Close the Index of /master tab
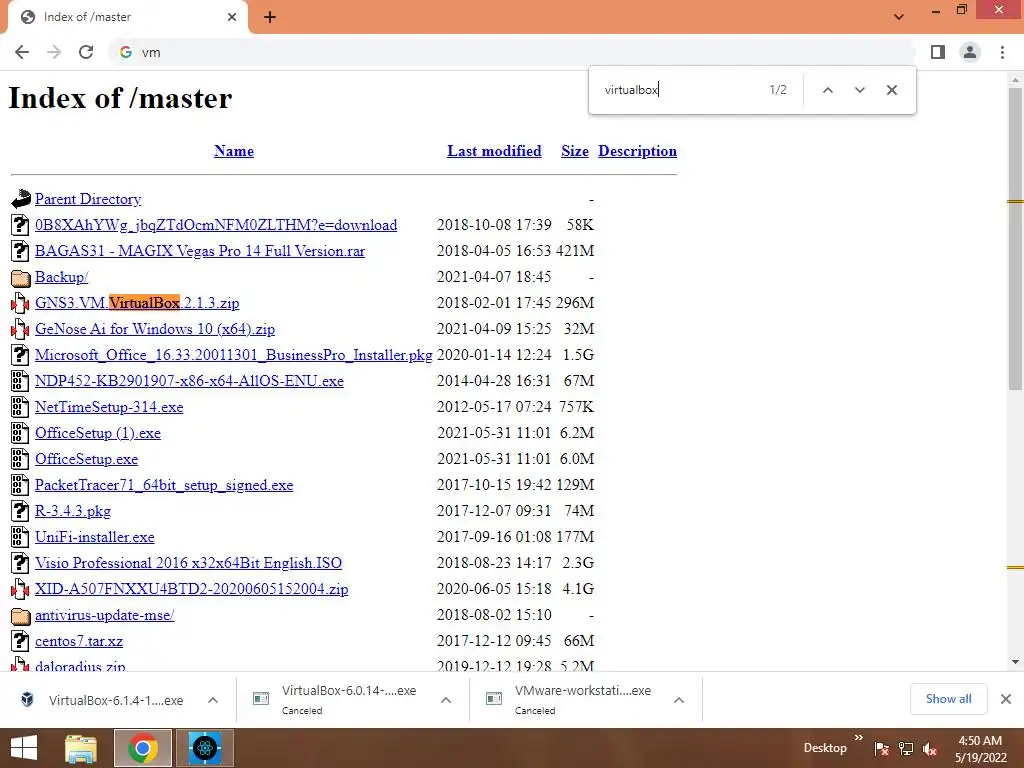Viewport: 1024px width, 768px height. (232, 17)
